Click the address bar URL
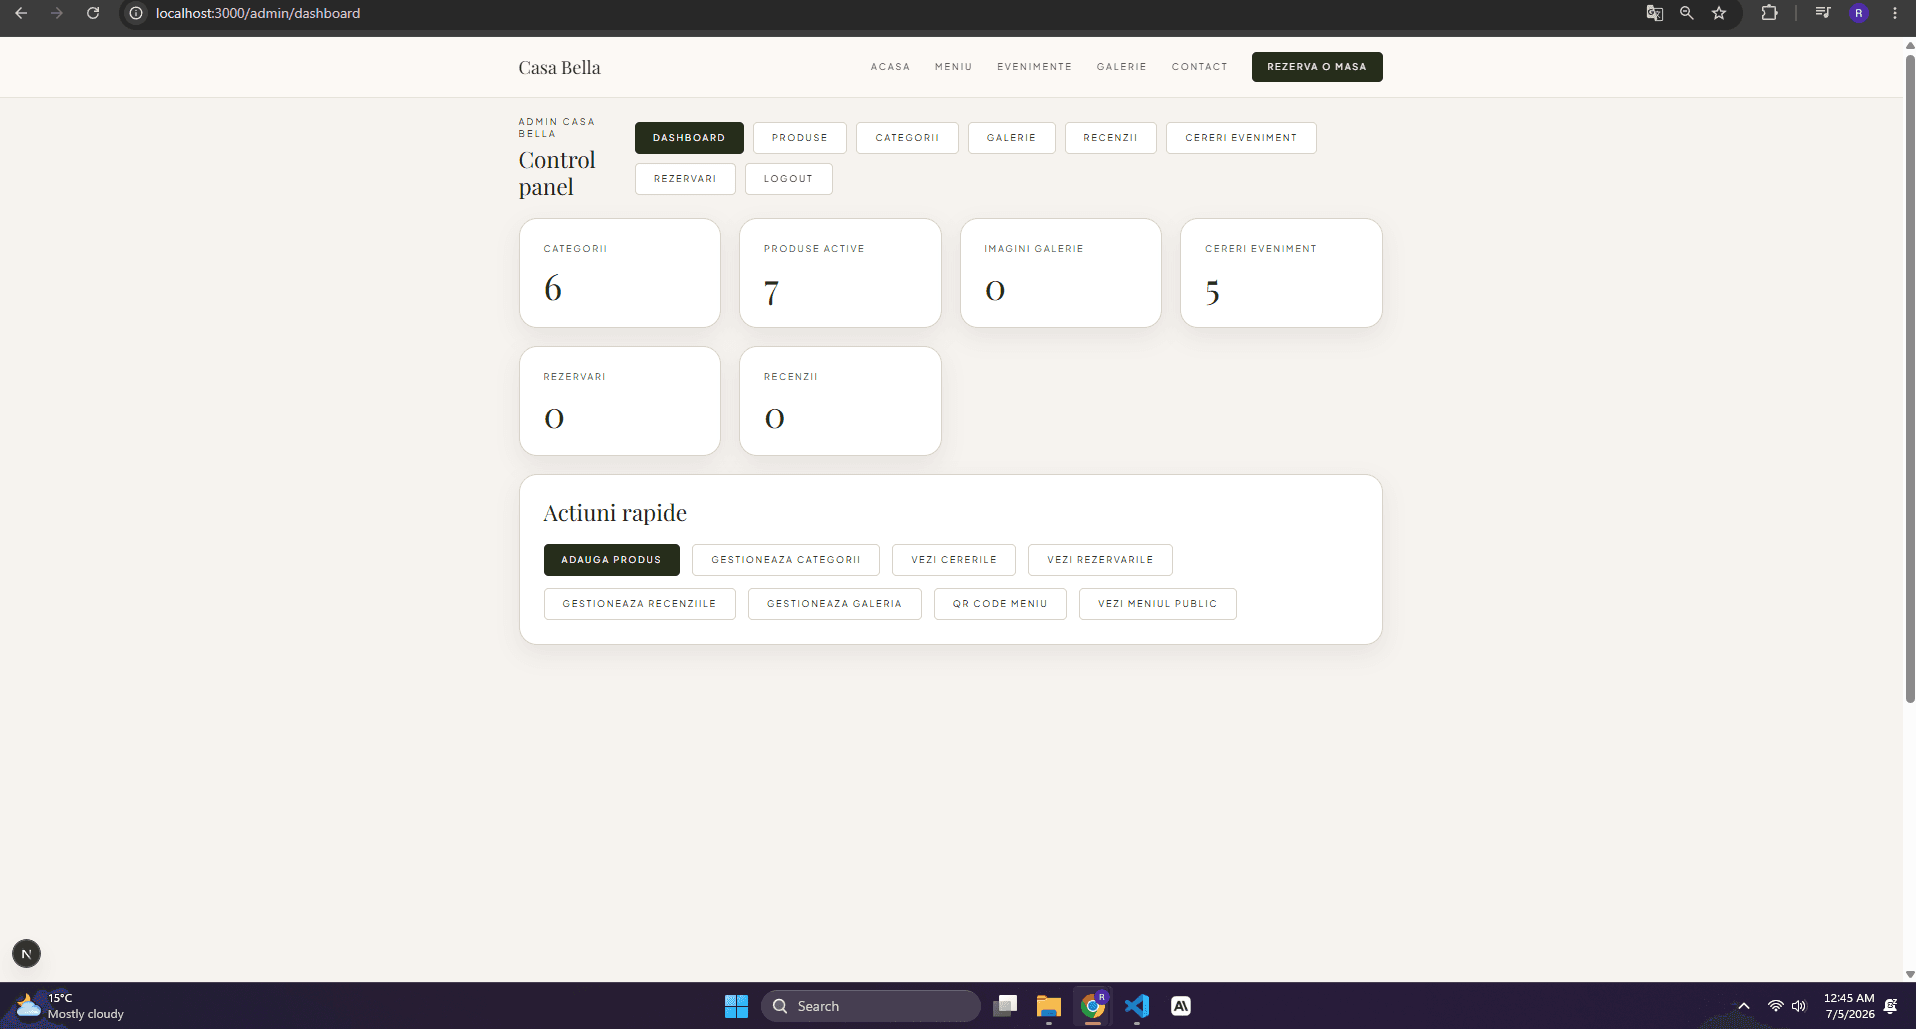1916x1029 pixels. click(x=258, y=13)
